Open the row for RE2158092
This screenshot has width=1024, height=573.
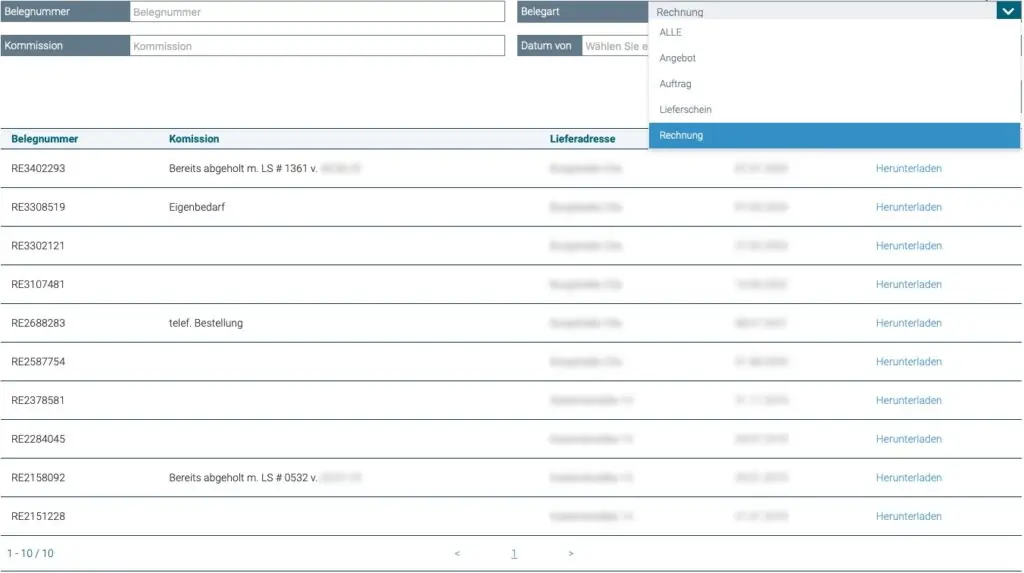(x=38, y=478)
